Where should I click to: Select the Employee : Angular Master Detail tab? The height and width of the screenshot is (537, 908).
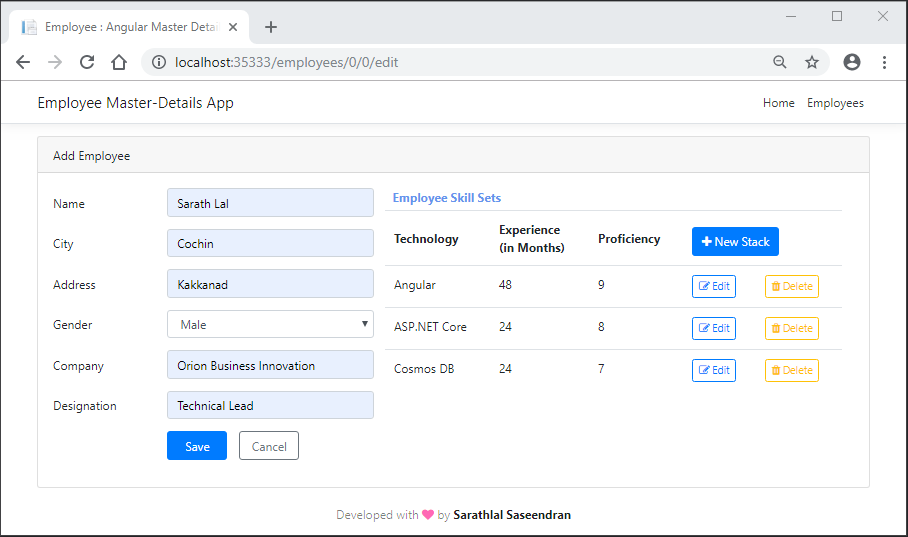[129, 27]
